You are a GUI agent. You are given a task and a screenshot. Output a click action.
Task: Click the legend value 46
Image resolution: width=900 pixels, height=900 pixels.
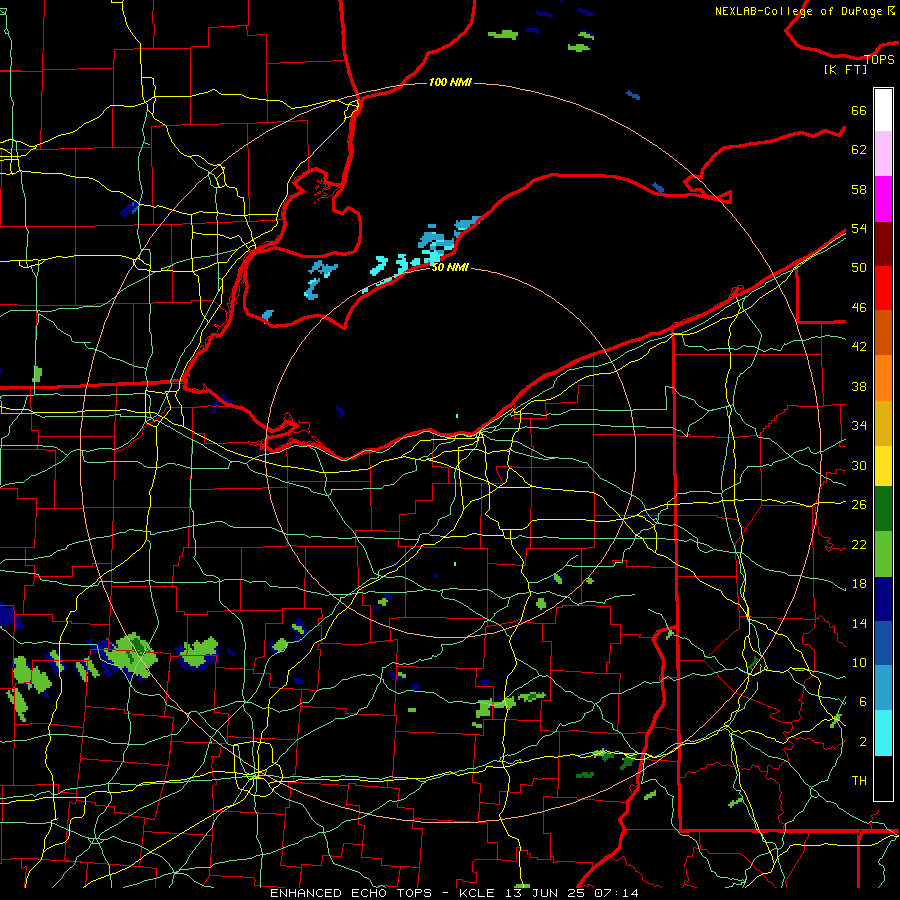[x=859, y=308]
